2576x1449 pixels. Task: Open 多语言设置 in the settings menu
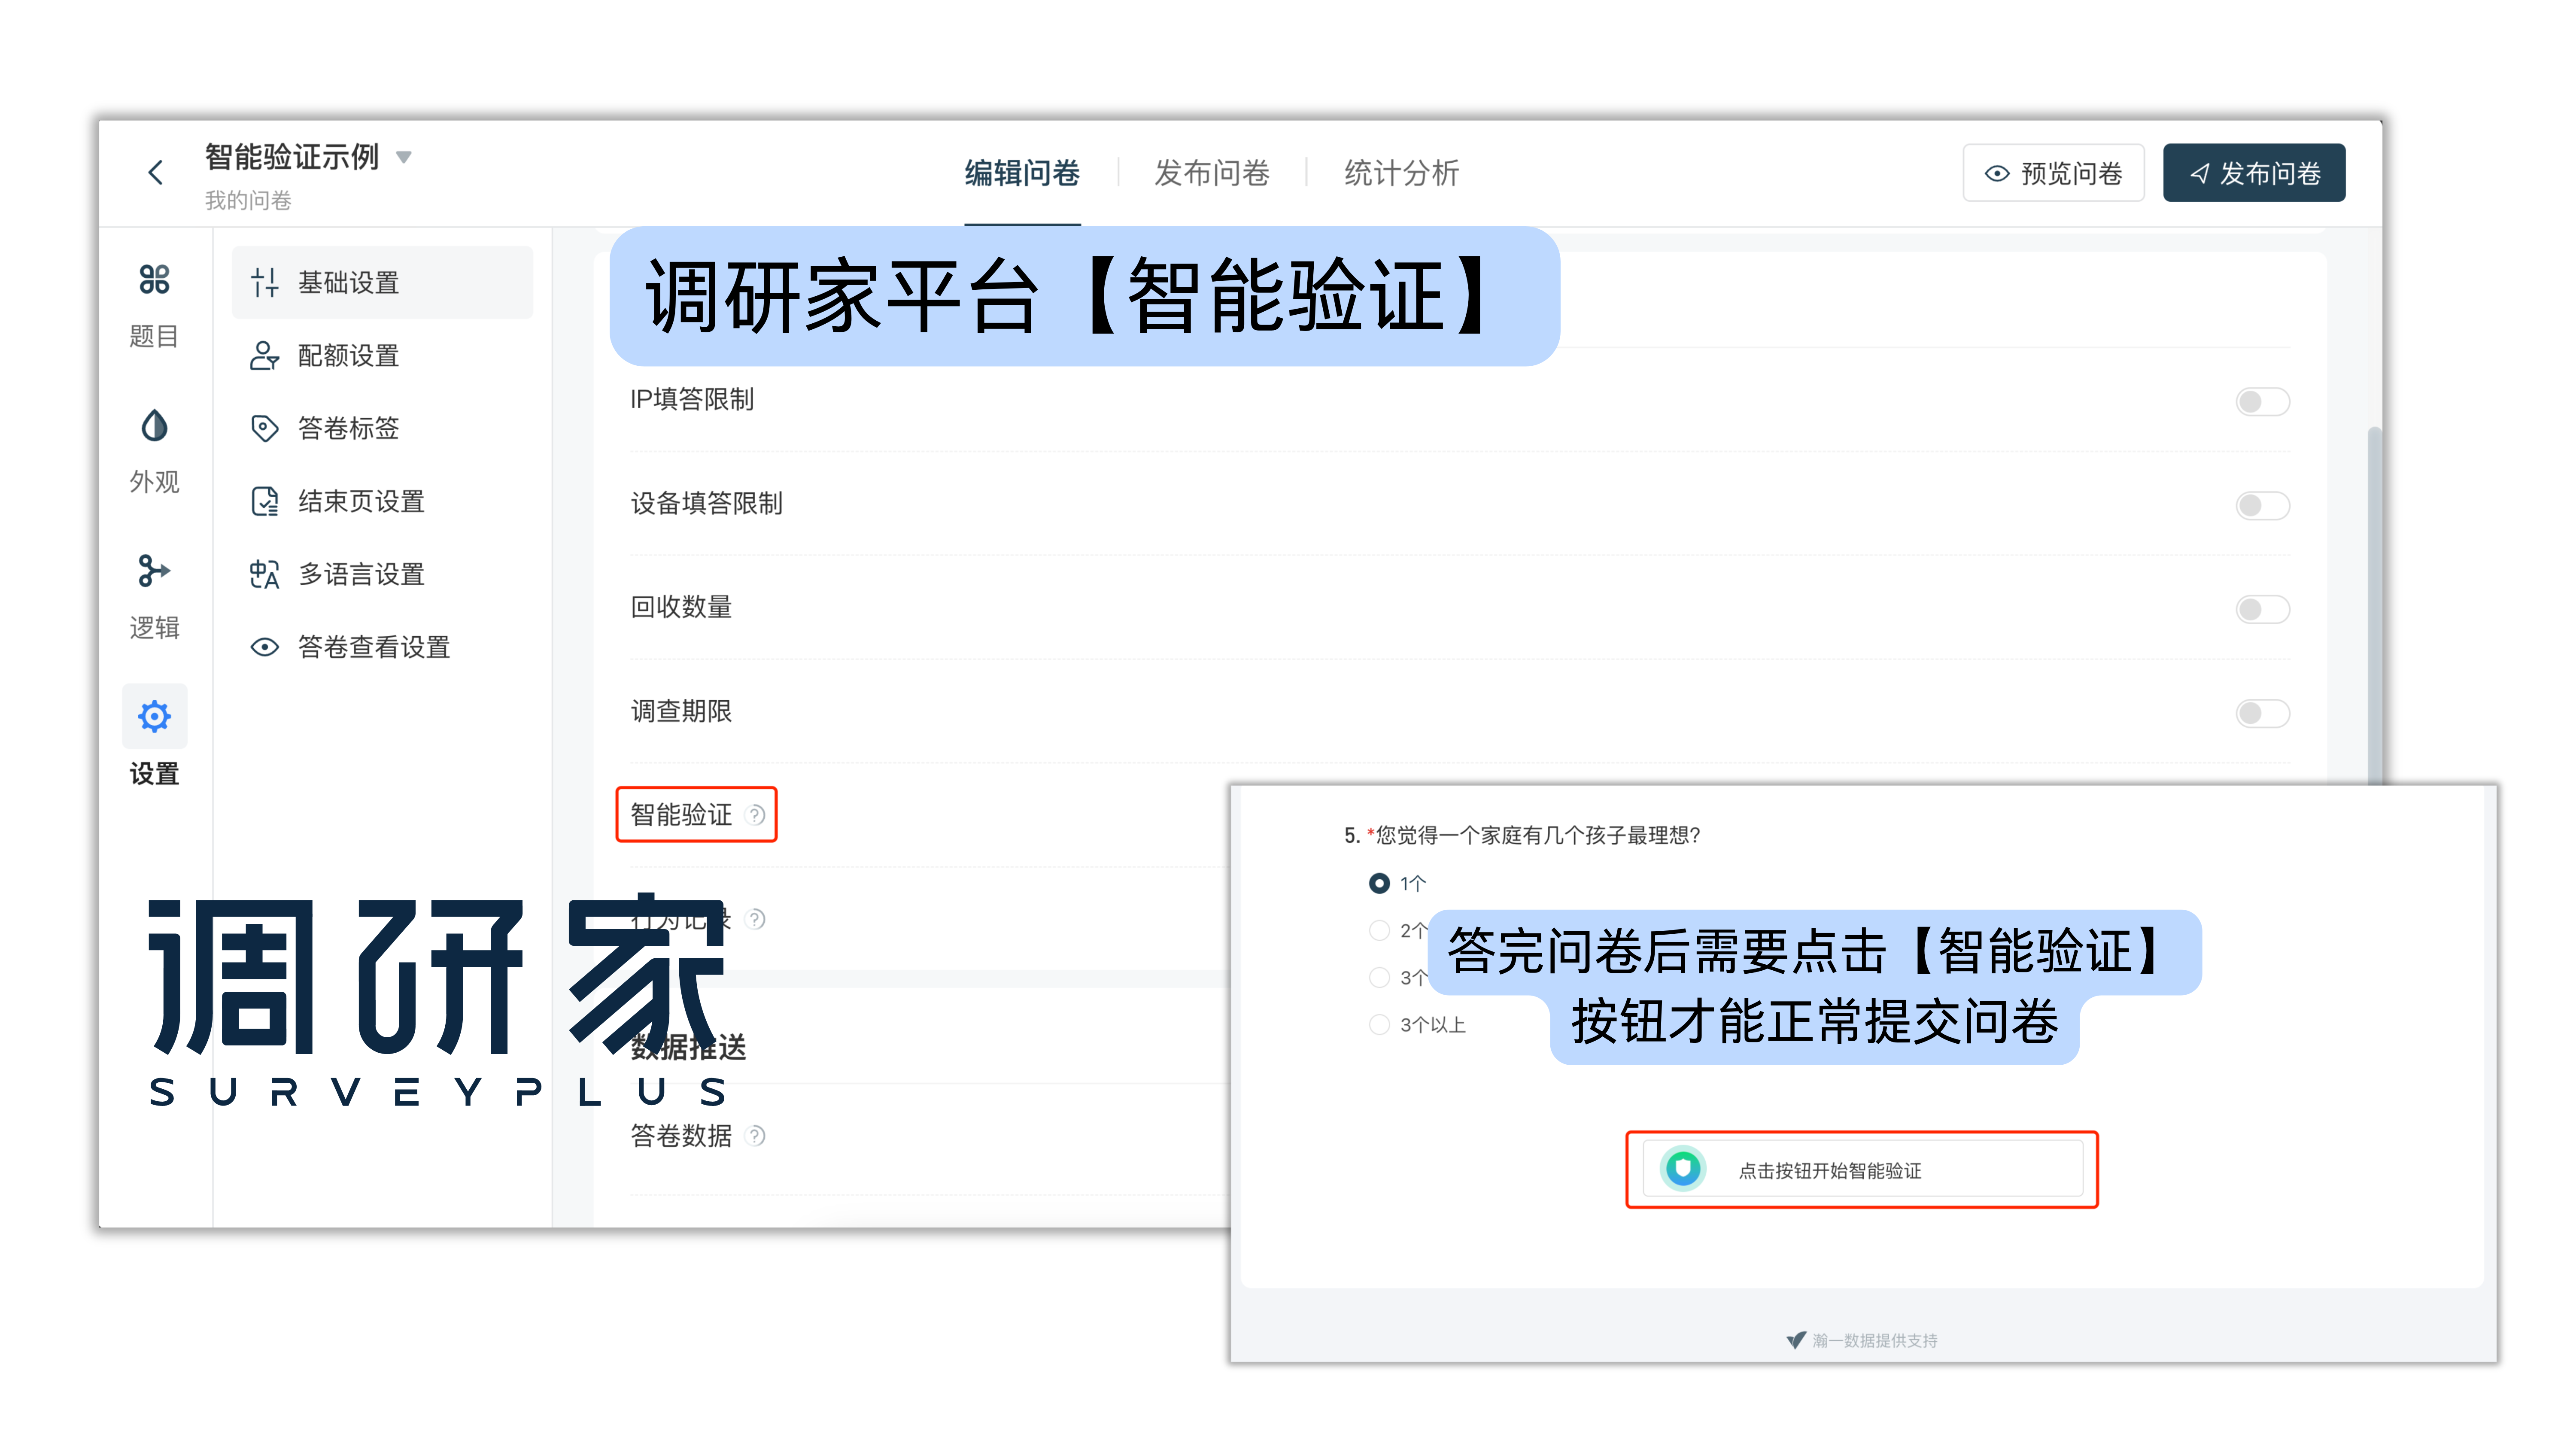(x=382, y=575)
